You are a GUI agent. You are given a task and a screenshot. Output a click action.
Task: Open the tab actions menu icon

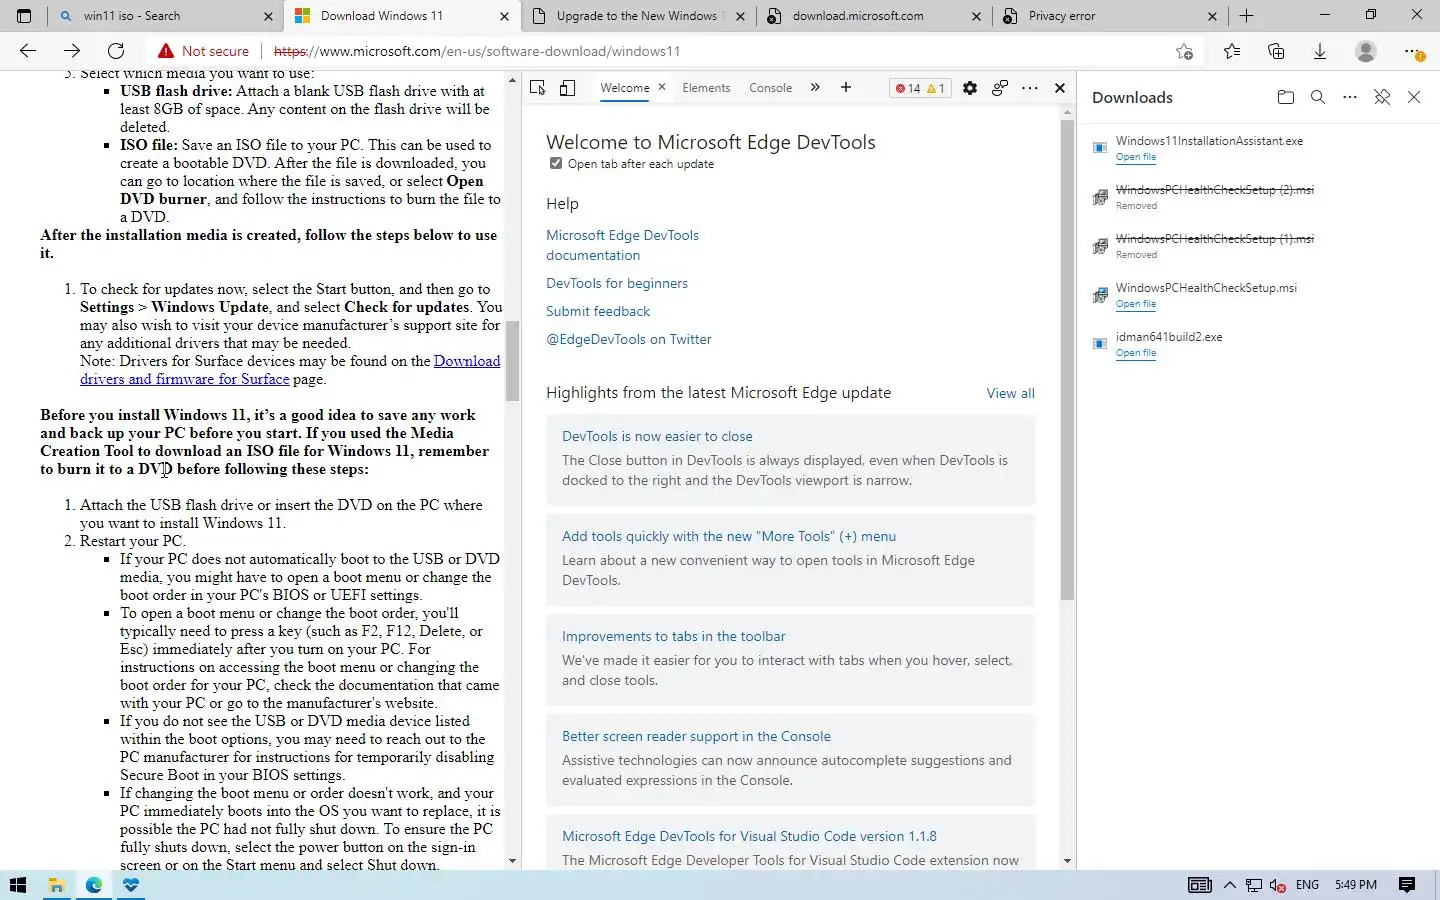[24, 16]
